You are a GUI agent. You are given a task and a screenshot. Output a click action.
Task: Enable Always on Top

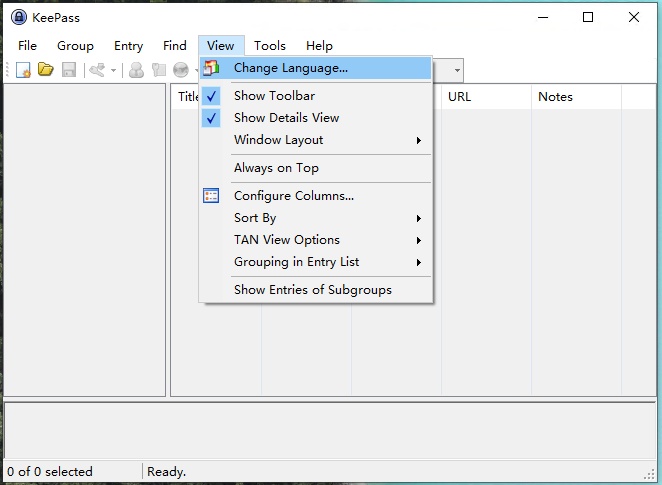tap(276, 168)
